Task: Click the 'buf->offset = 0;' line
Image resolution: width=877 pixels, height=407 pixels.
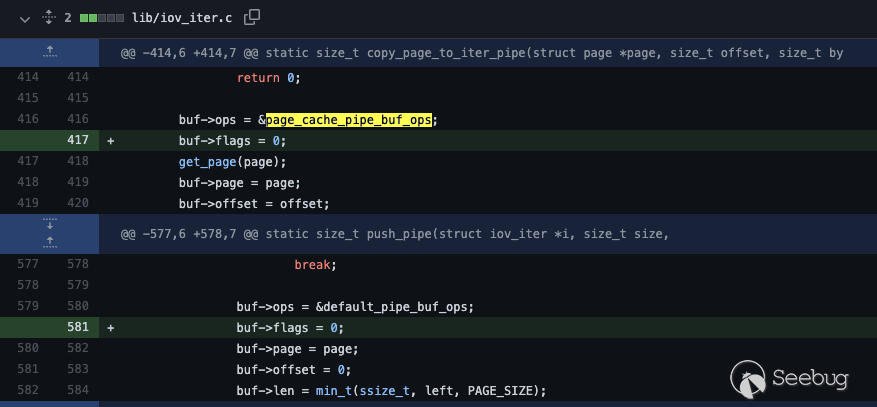Action: (294, 370)
